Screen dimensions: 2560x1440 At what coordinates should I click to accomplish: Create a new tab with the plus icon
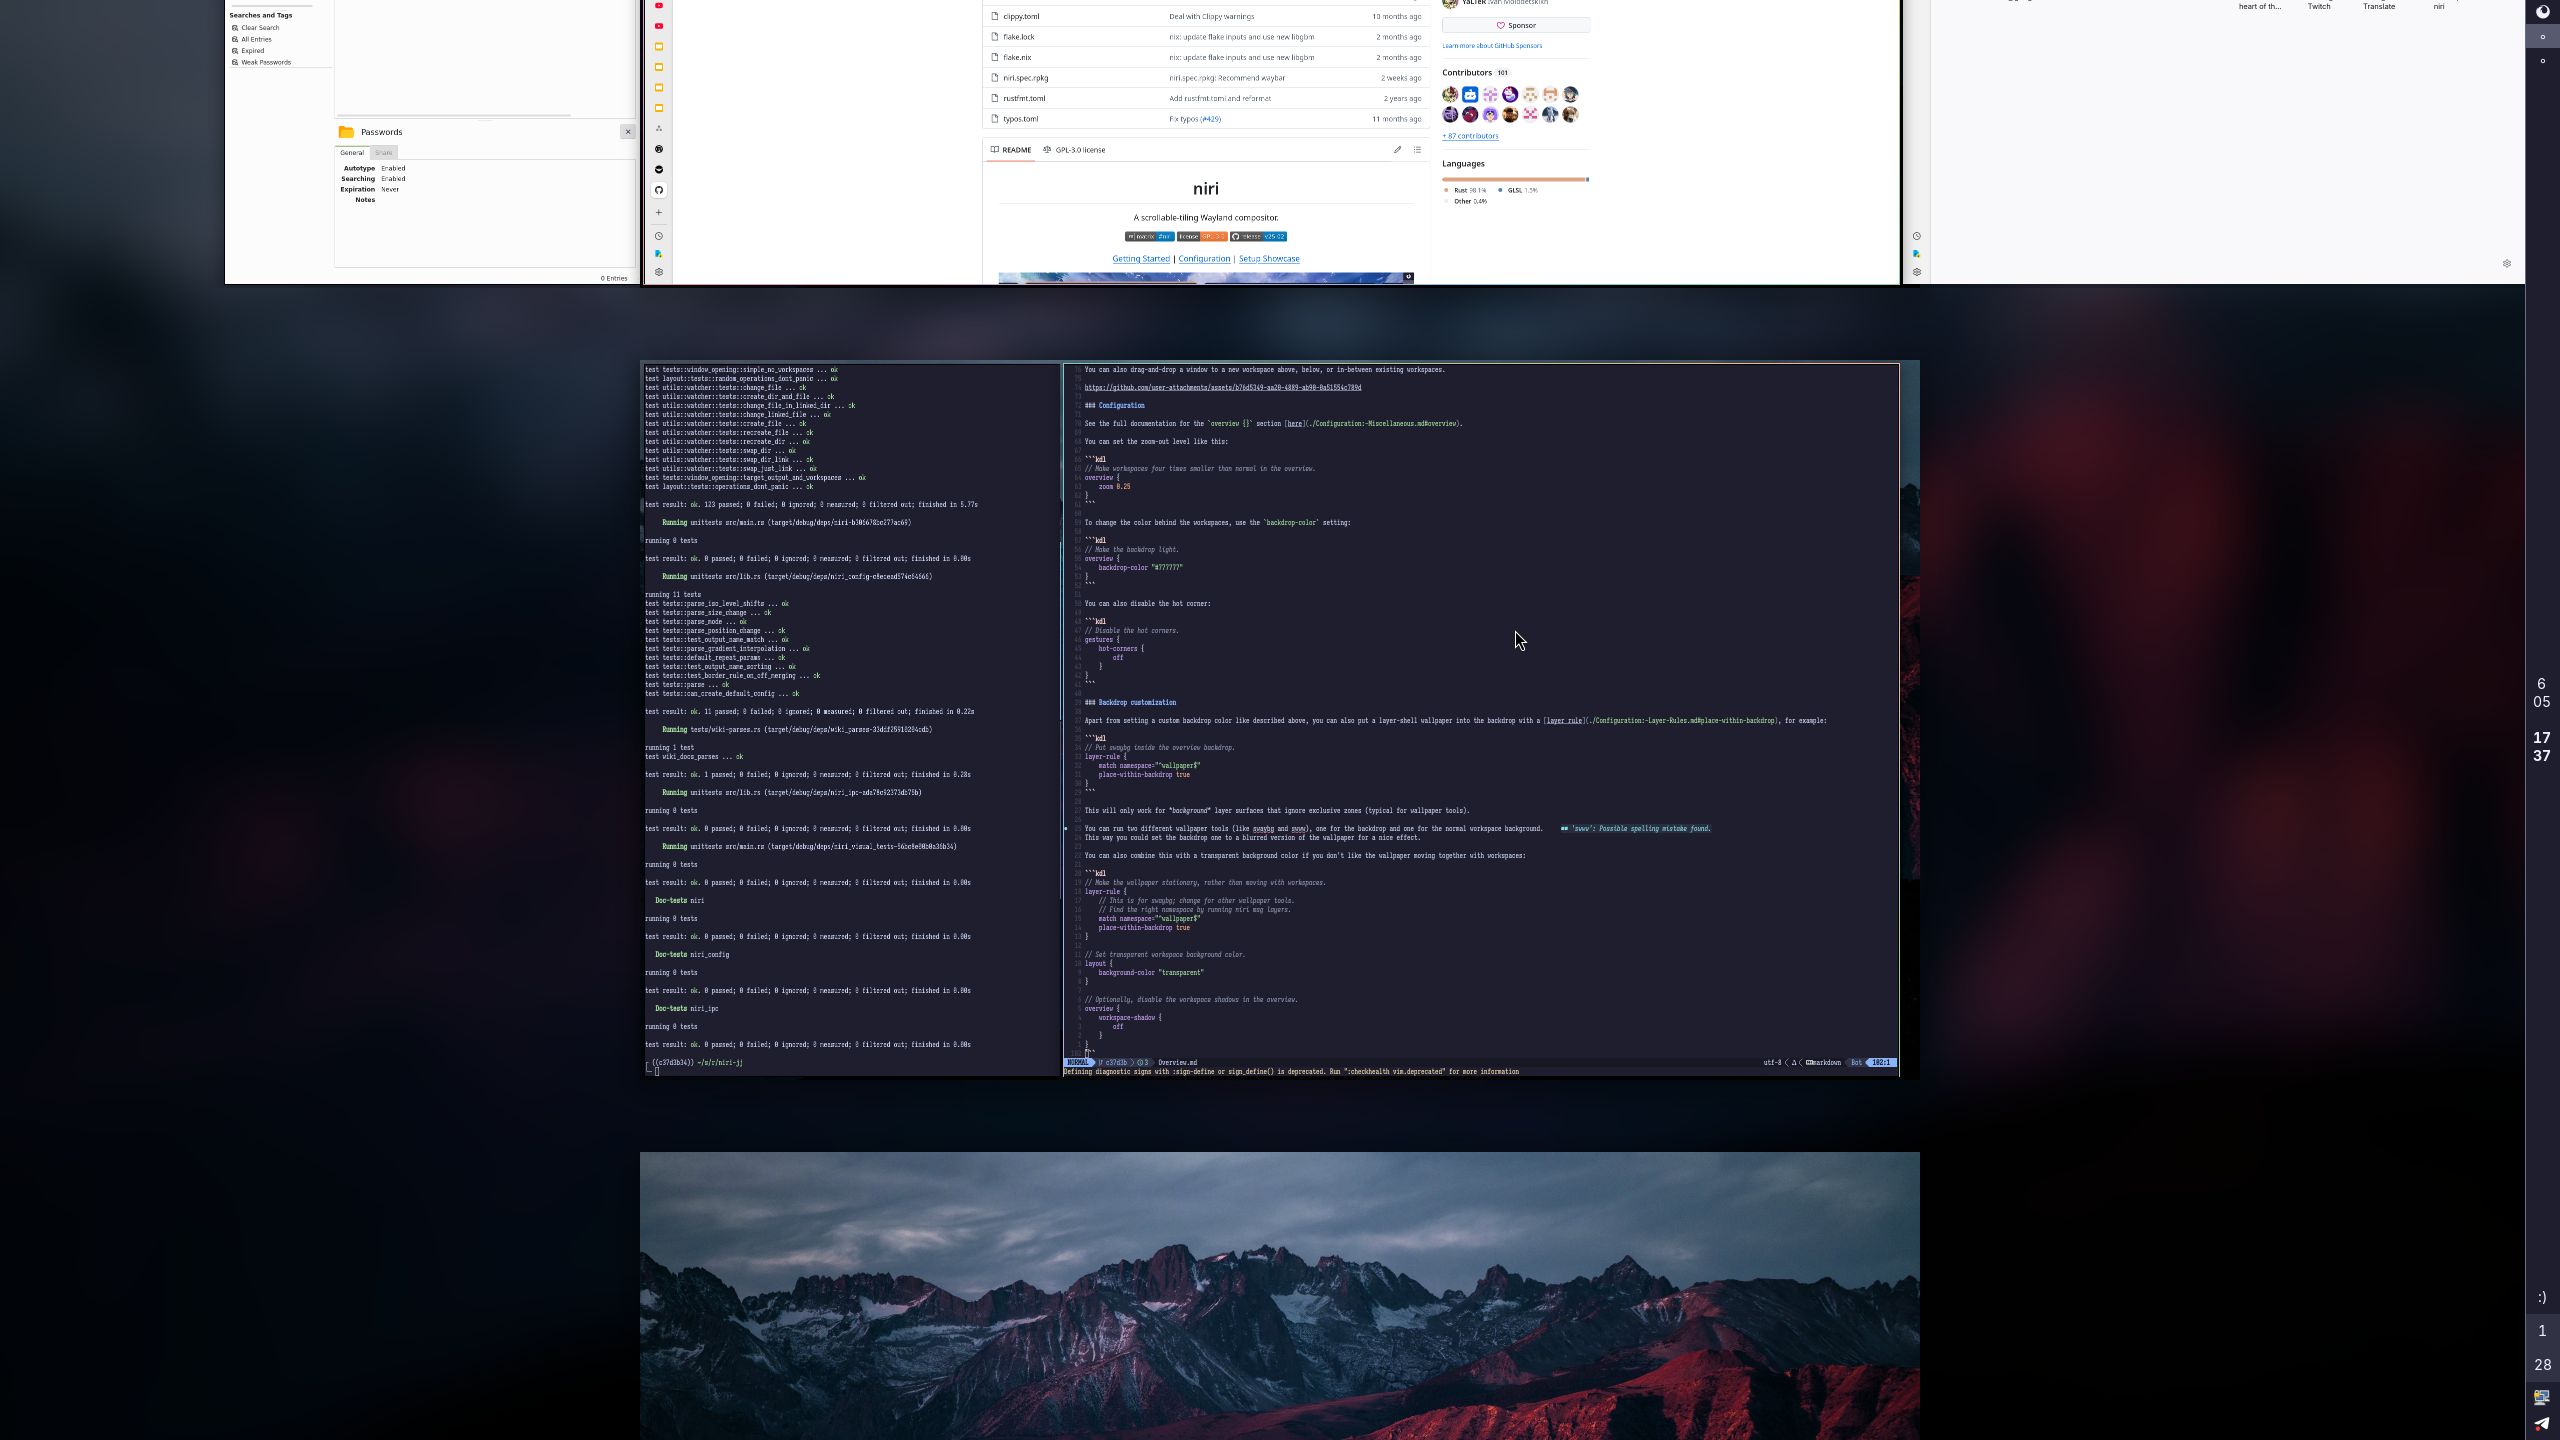(658, 212)
